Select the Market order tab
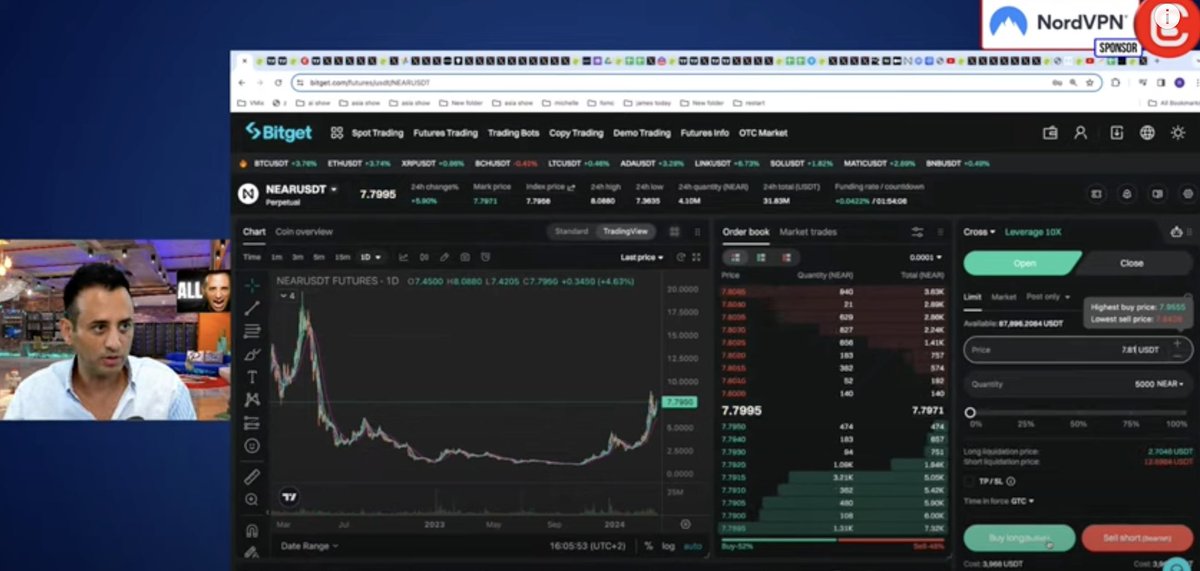The width and height of the screenshot is (1200, 571). [1003, 297]
